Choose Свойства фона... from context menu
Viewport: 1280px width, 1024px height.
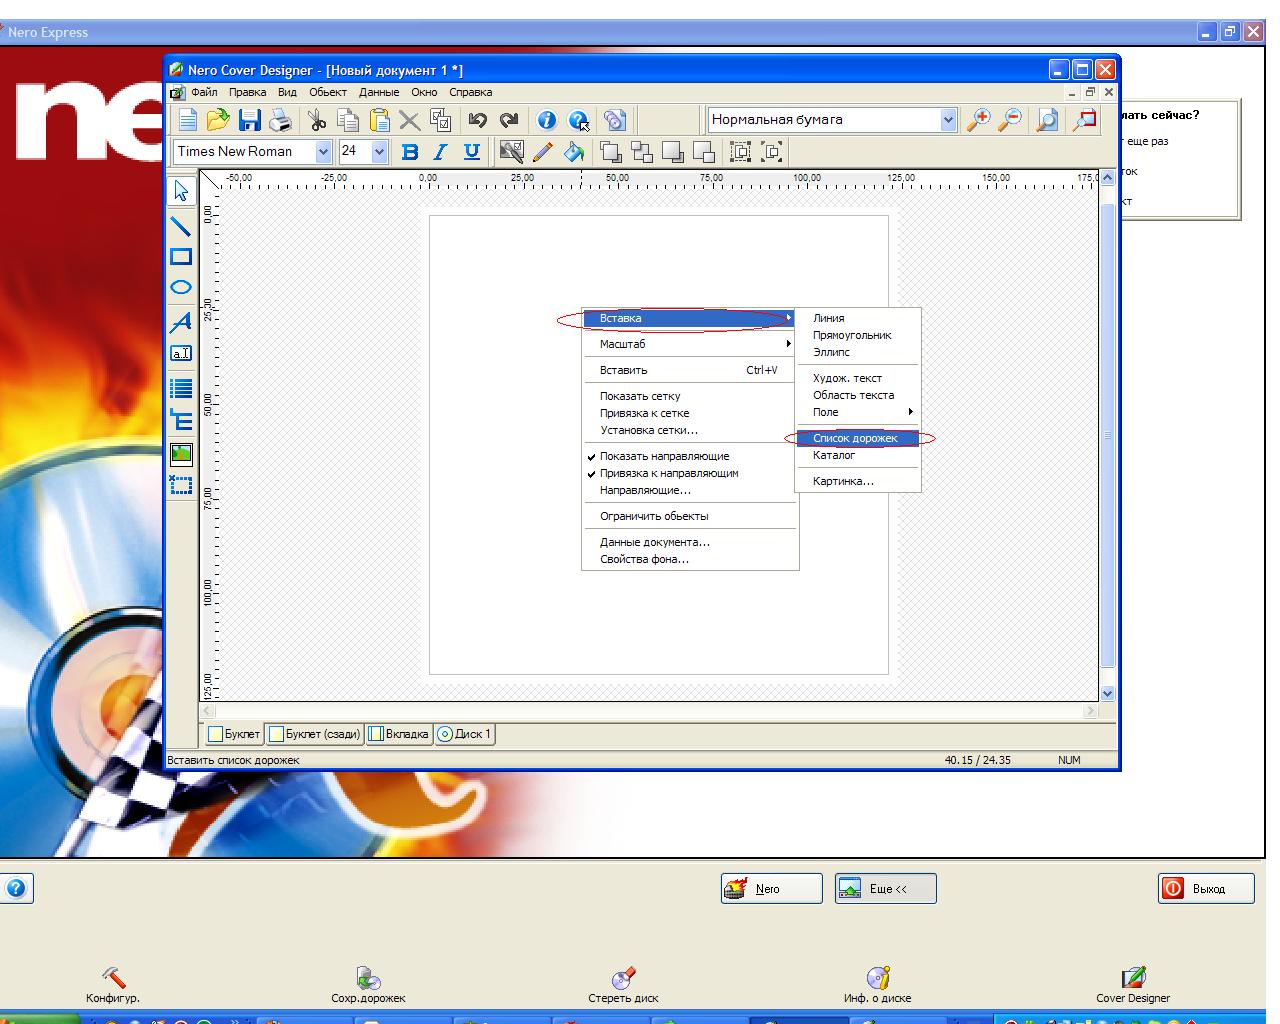(690, 559)
